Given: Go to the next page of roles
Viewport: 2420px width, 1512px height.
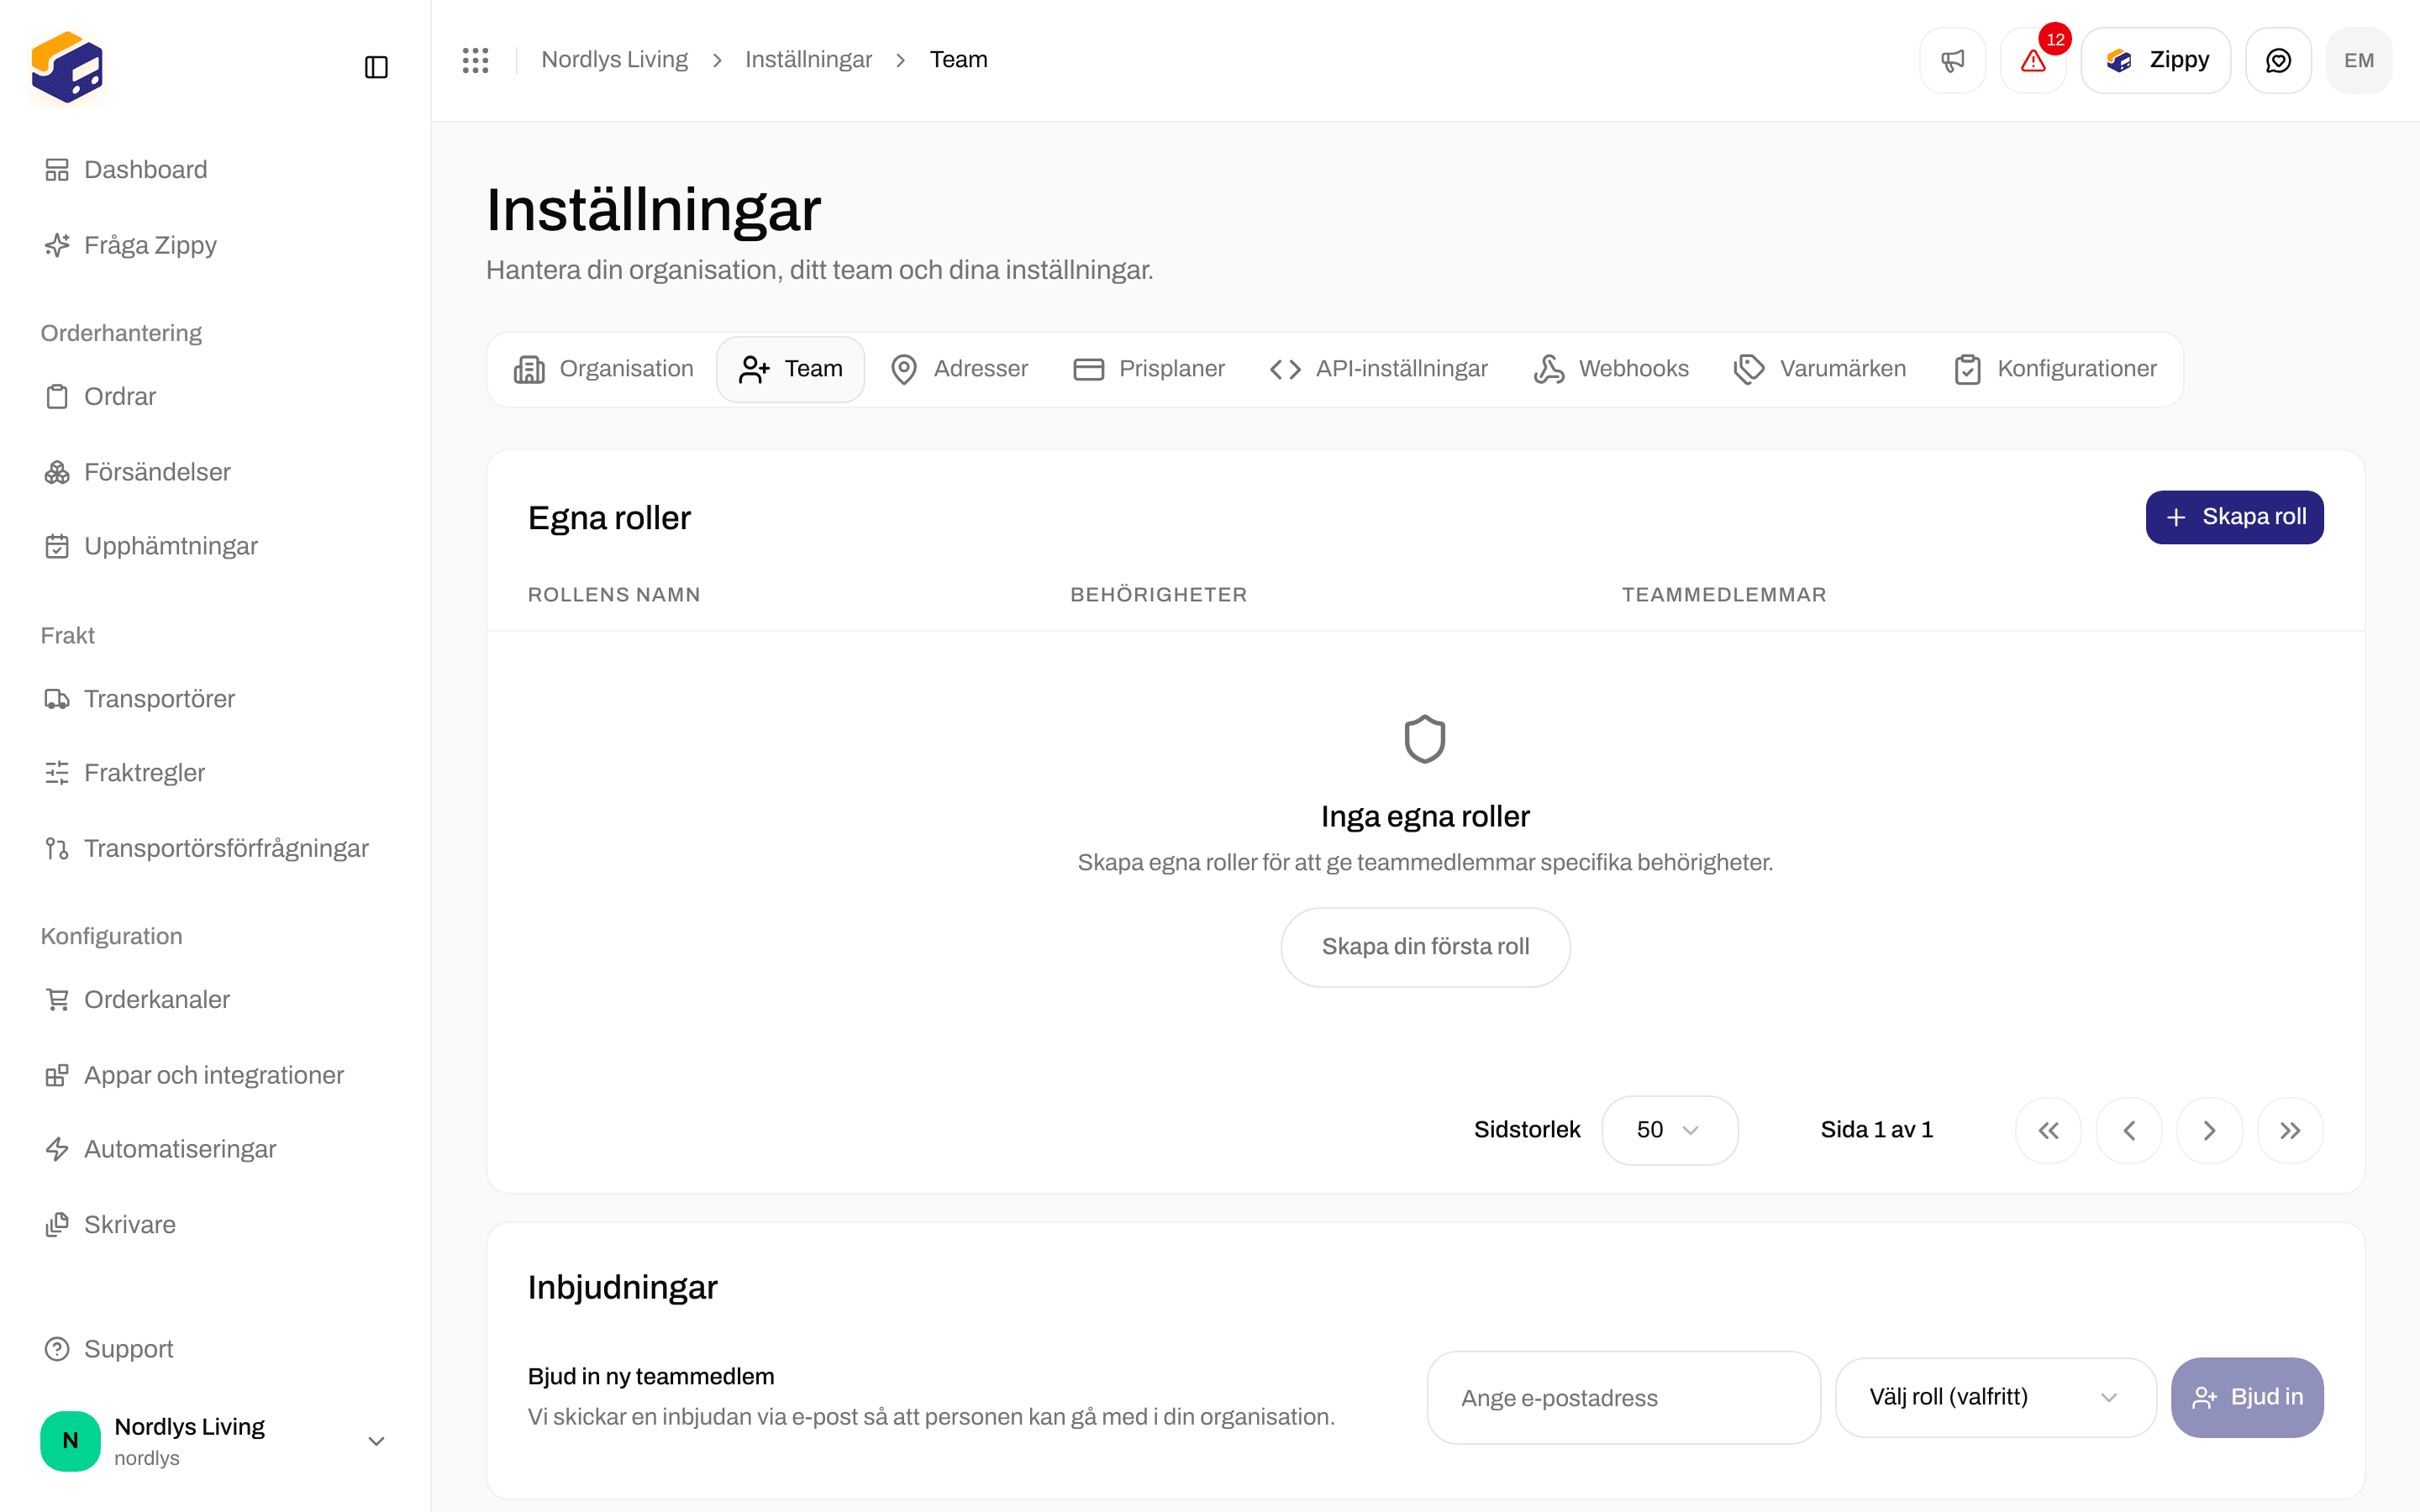Looking at the screenshot, I should (2209, 1130).
